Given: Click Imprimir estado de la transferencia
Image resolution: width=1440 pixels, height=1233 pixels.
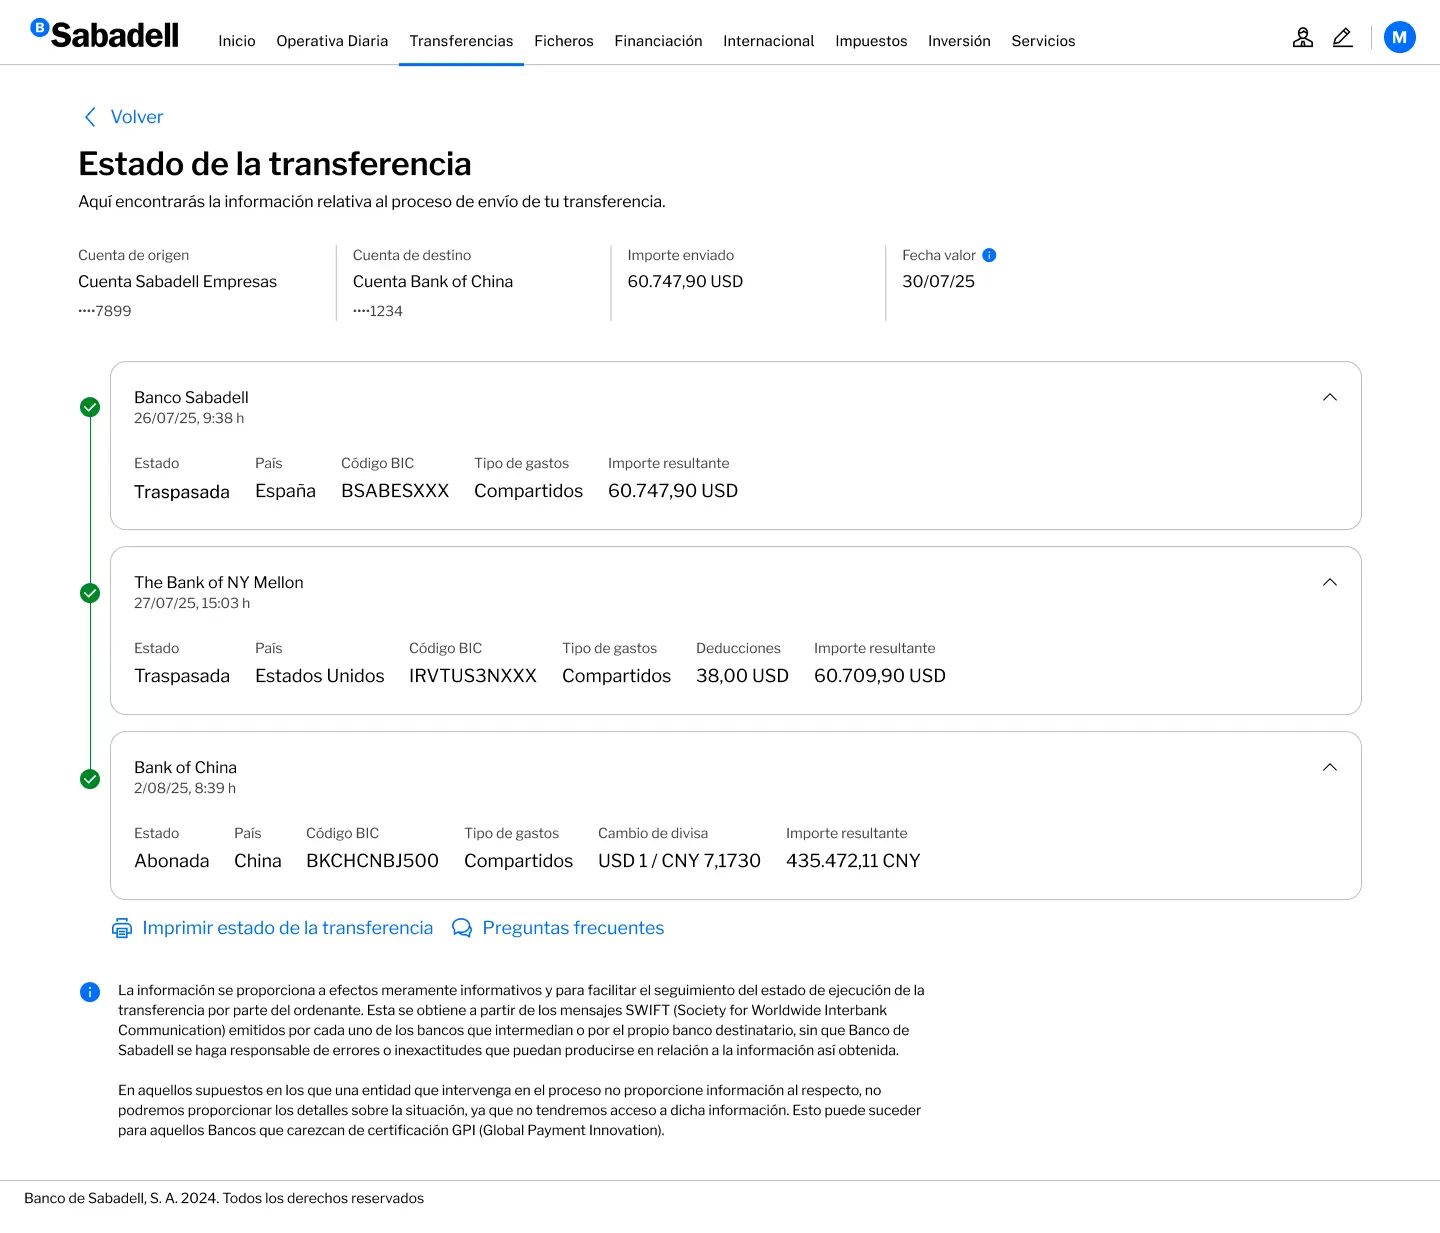Looking at the screenshot, I should coord(287,928).
